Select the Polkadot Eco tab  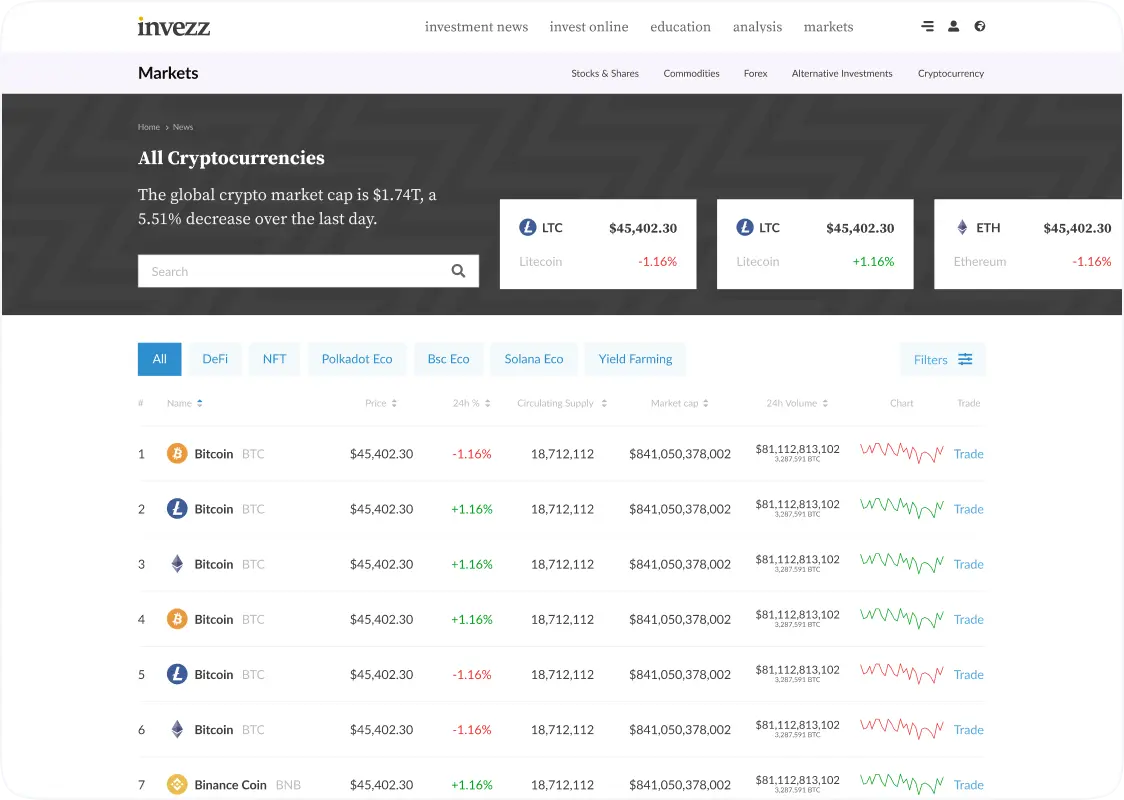click(x=357, y=359)
